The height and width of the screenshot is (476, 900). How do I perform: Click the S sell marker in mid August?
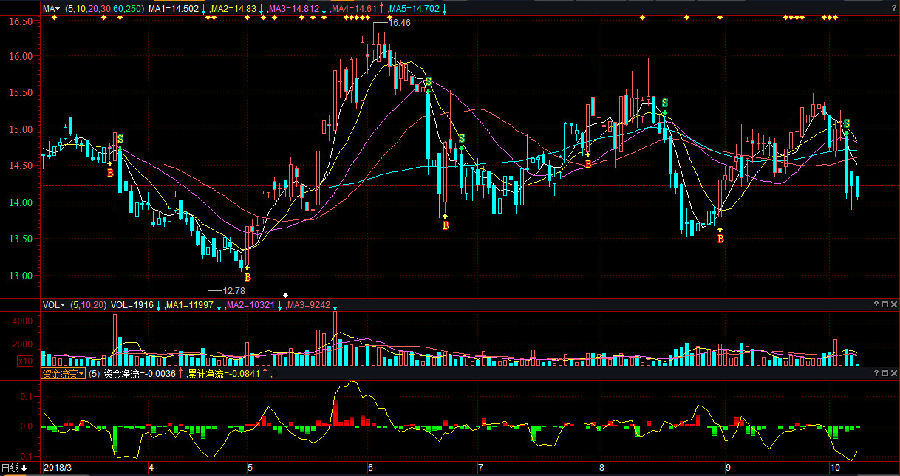tap(665, 103)
